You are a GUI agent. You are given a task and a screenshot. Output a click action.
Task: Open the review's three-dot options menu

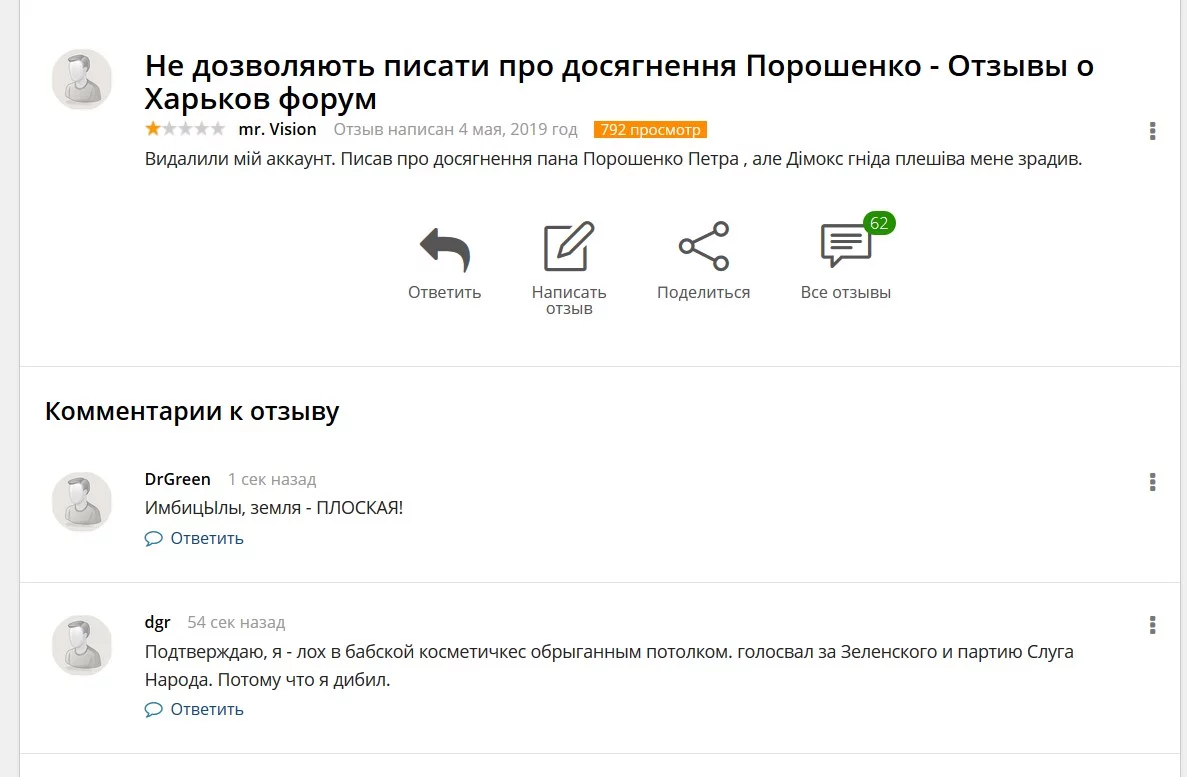1152,131
